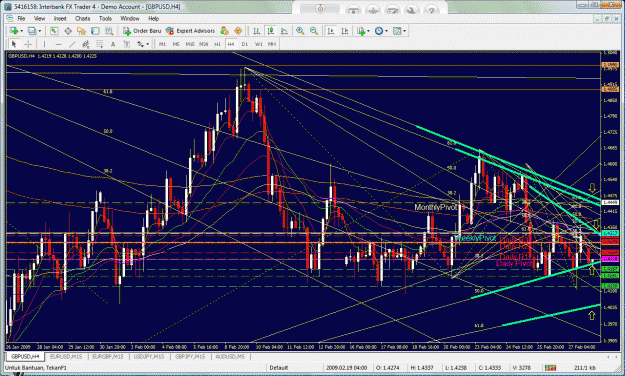Open the Insert menu
Screen dimensions: 625x376
[60, 18]
